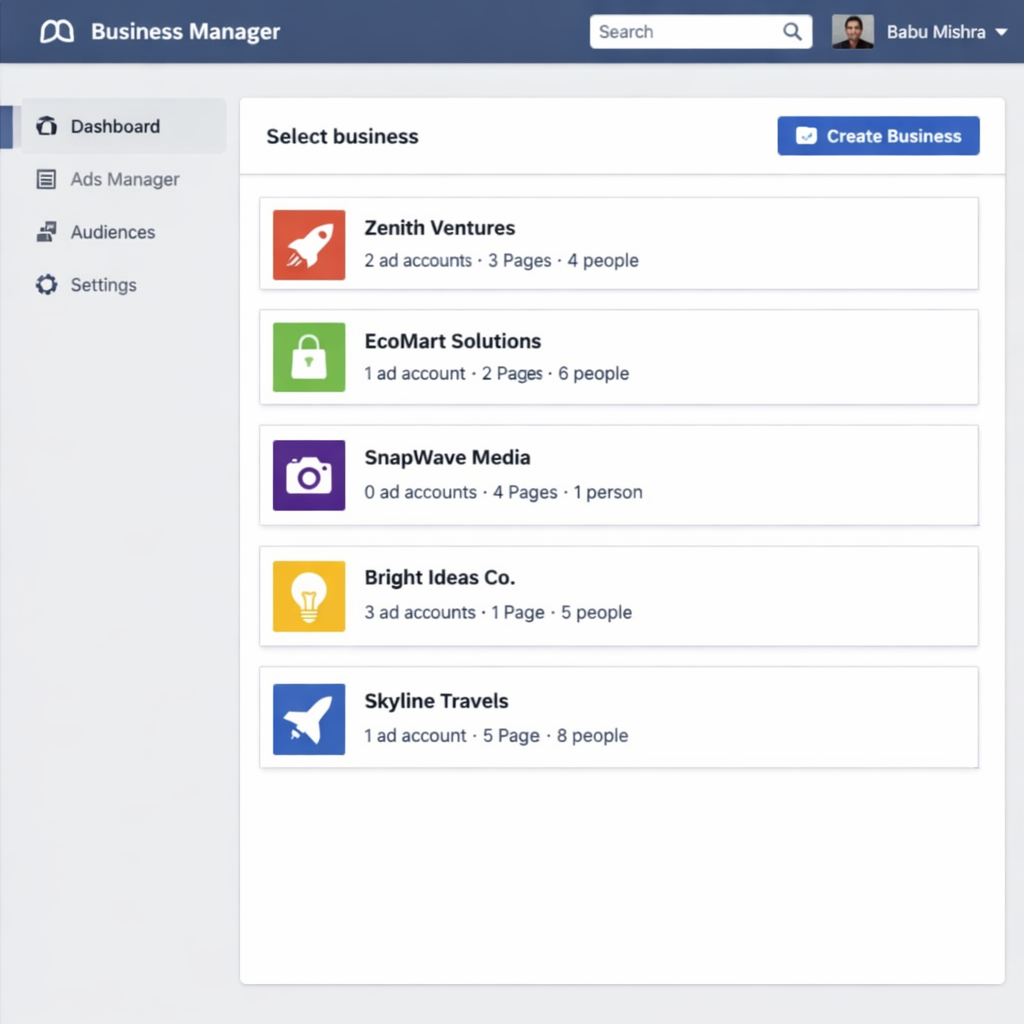Open the EcoMart Solutions business name
The image size is (1024, 1024).
click(x=453, y=341)
